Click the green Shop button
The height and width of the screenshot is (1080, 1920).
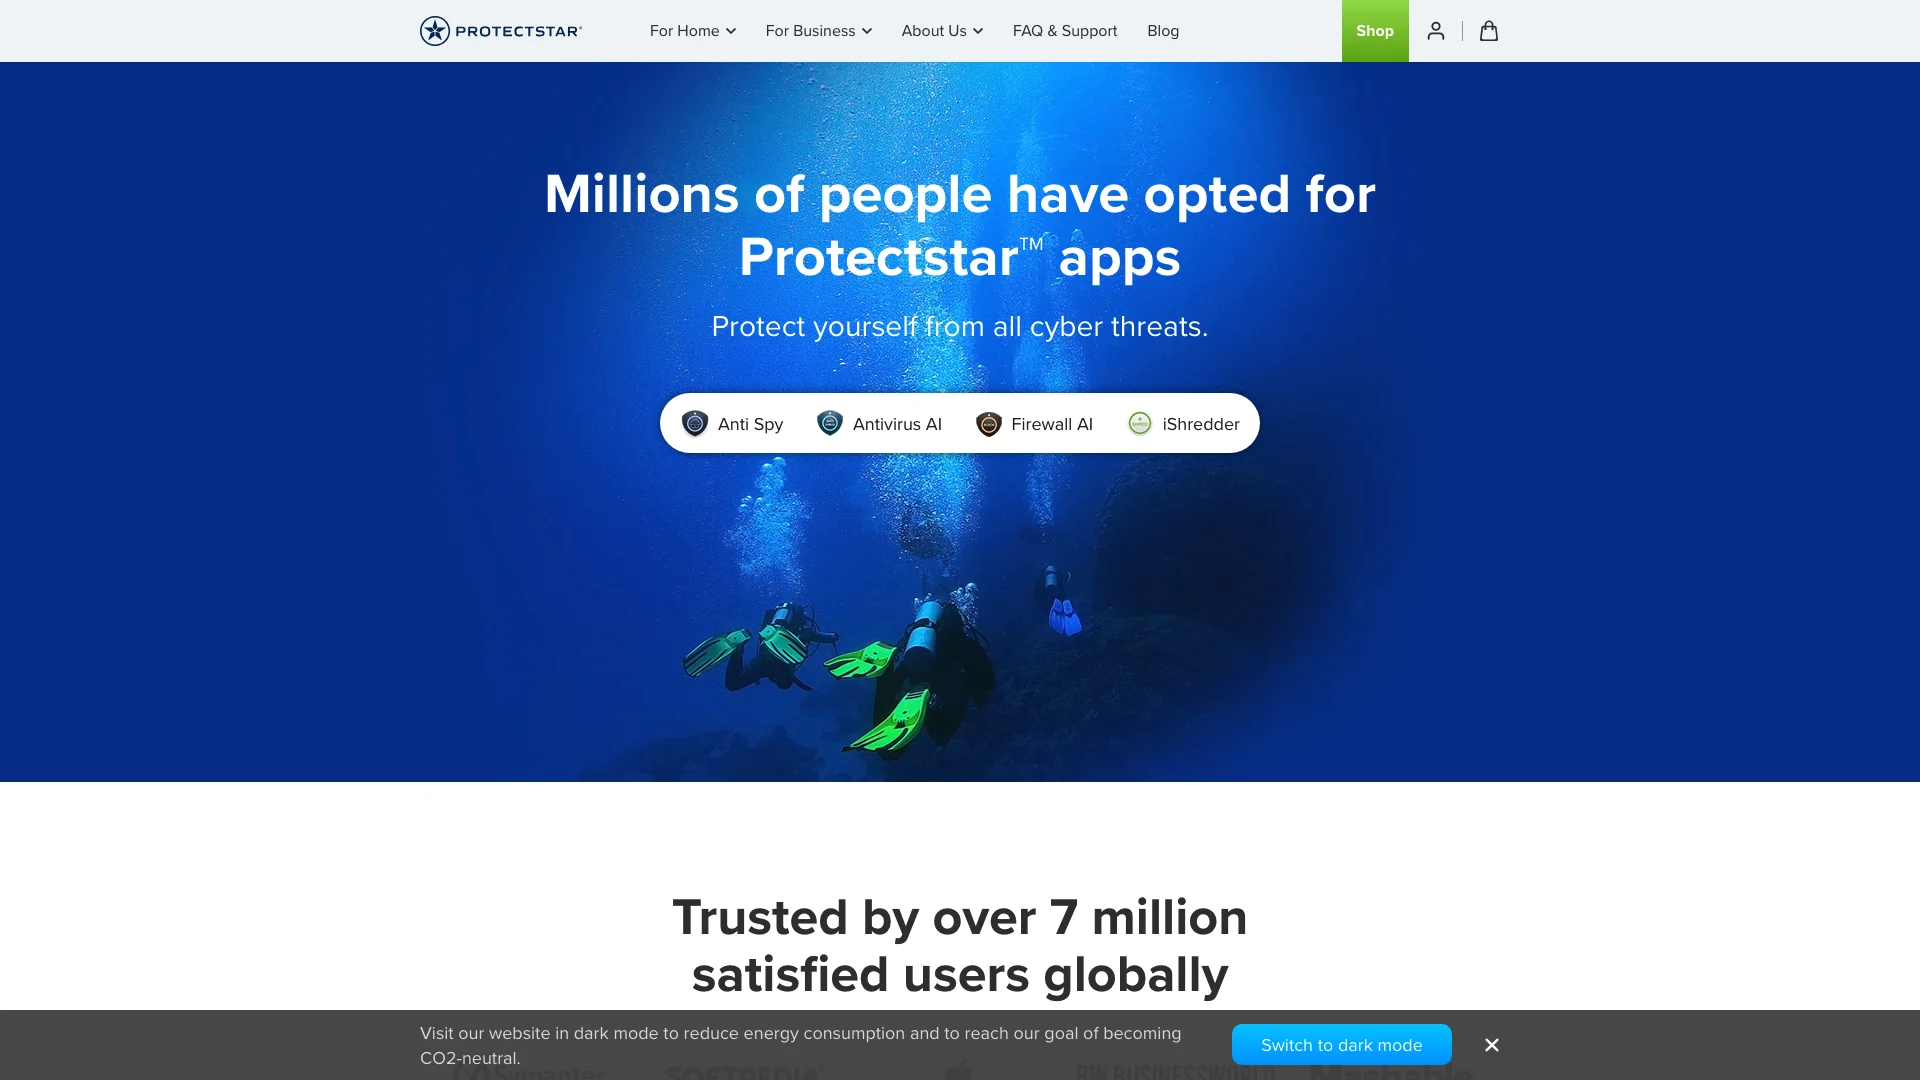[x=1375, y=30]
